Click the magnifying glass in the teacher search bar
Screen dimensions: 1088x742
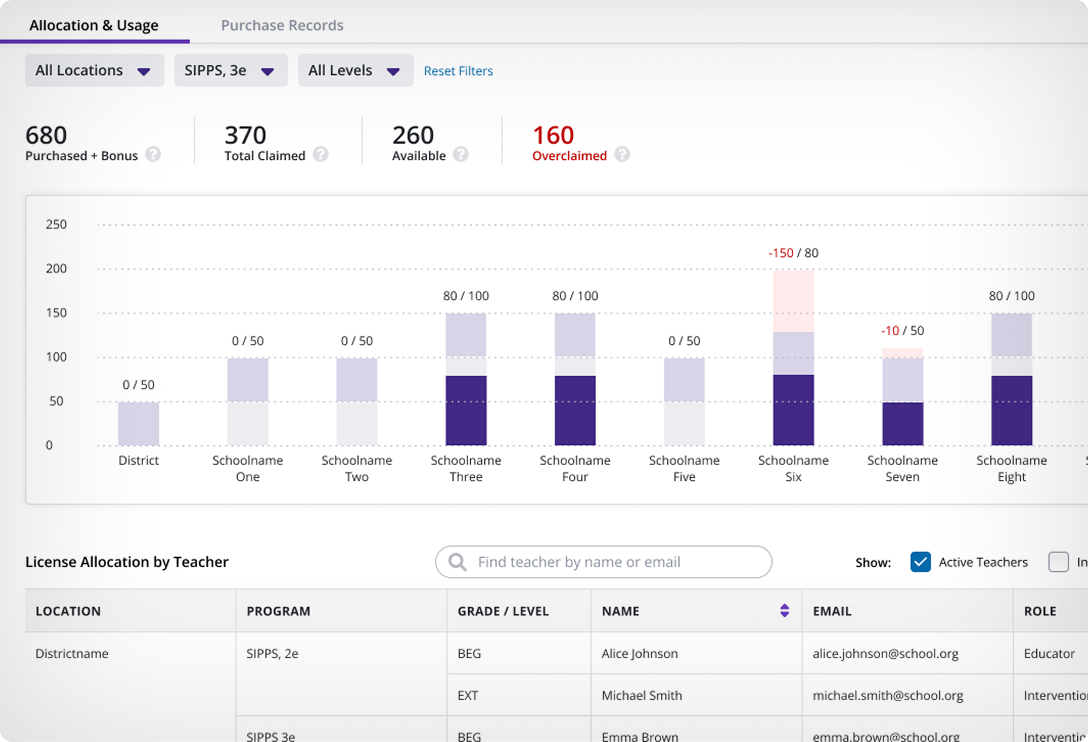[x=456, y=562]
